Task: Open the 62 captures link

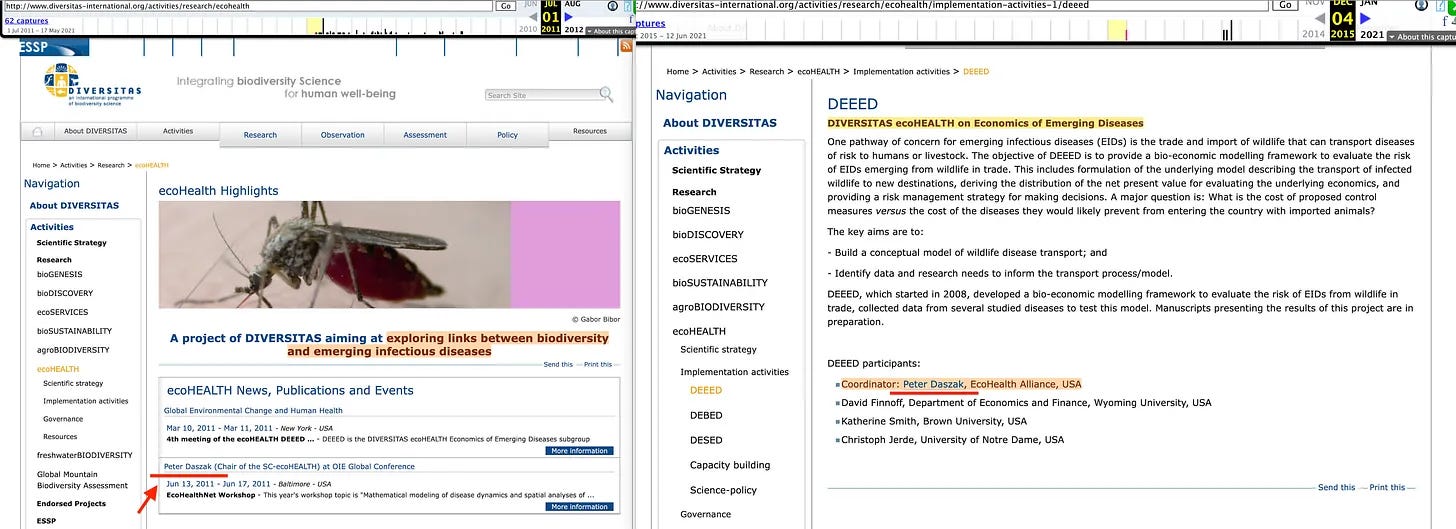Action: (26, 20)
